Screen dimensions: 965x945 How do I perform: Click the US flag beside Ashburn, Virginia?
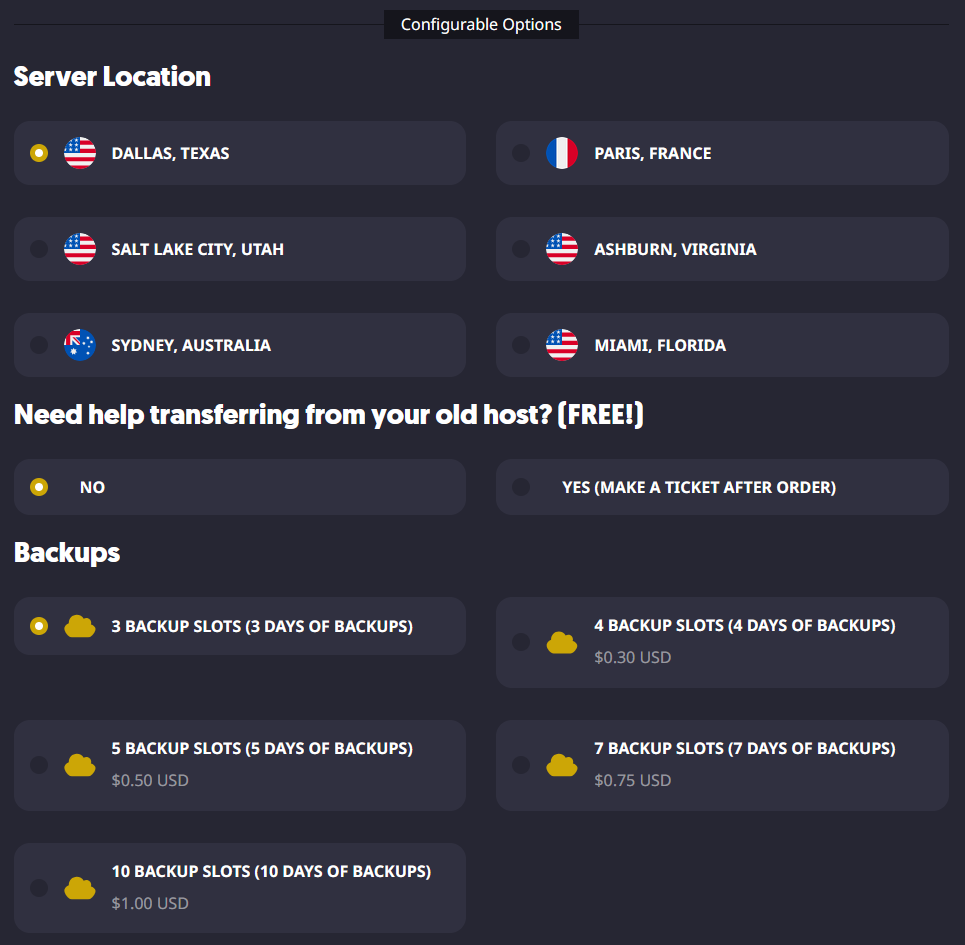[562, 249]
